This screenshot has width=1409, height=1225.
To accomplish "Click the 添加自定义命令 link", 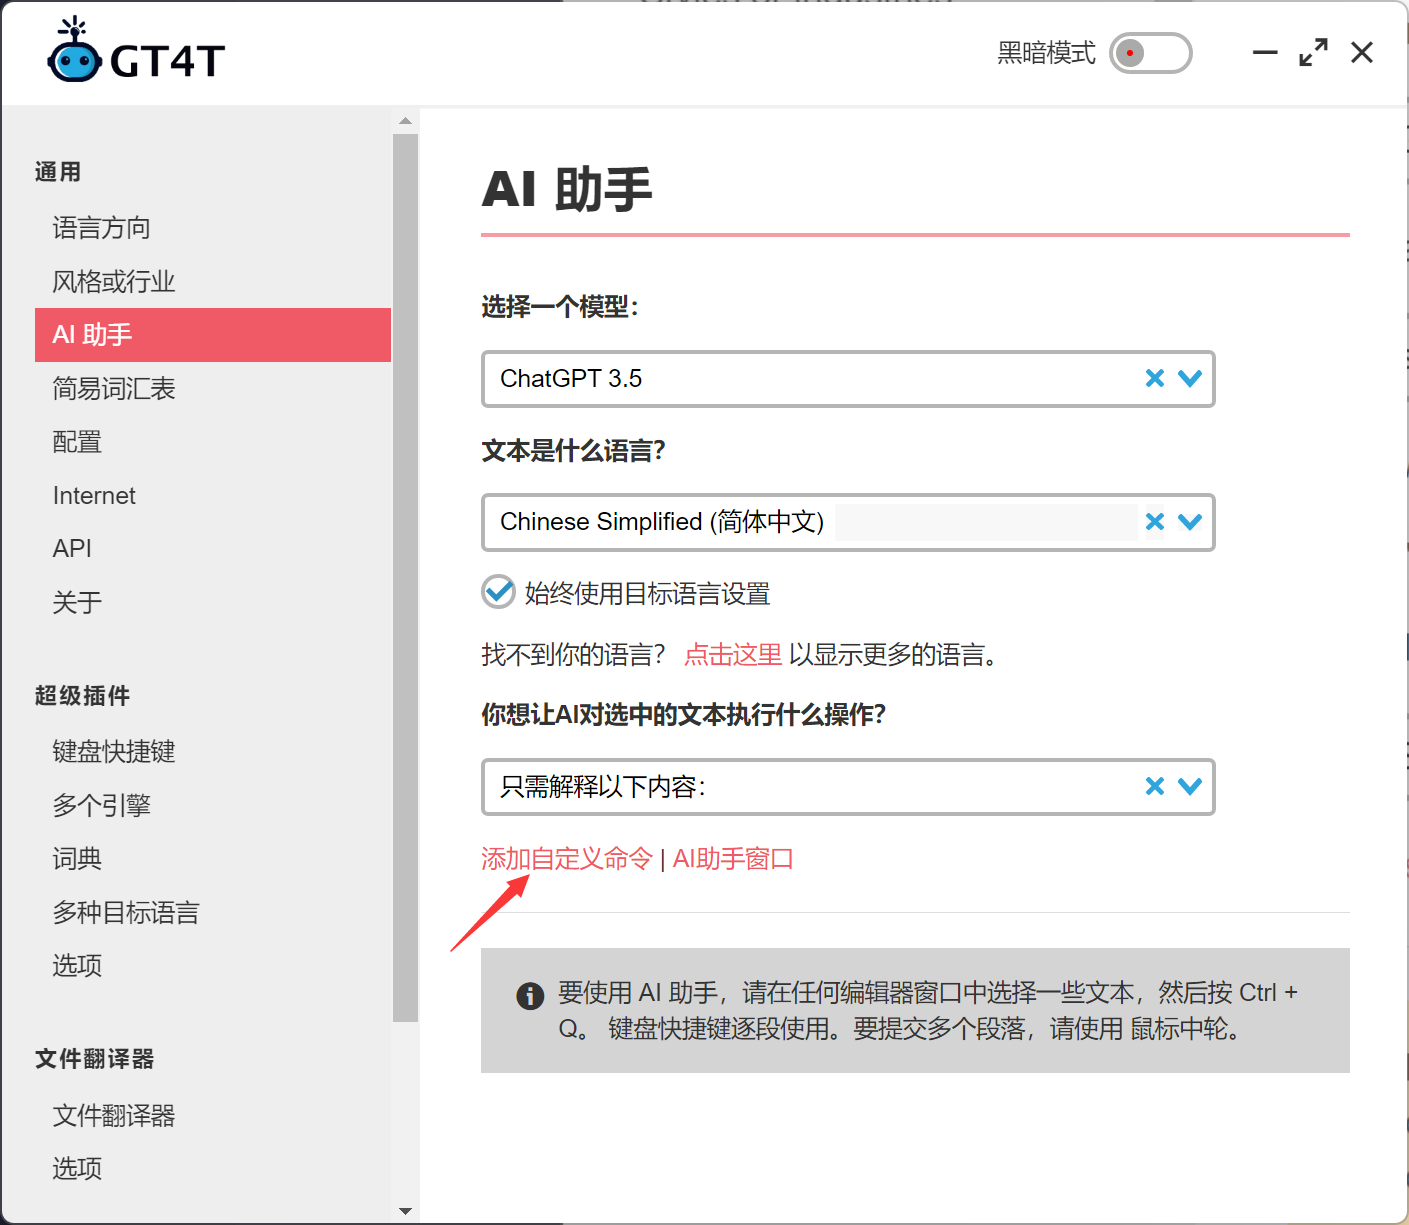I will click(x=566, y=859).
